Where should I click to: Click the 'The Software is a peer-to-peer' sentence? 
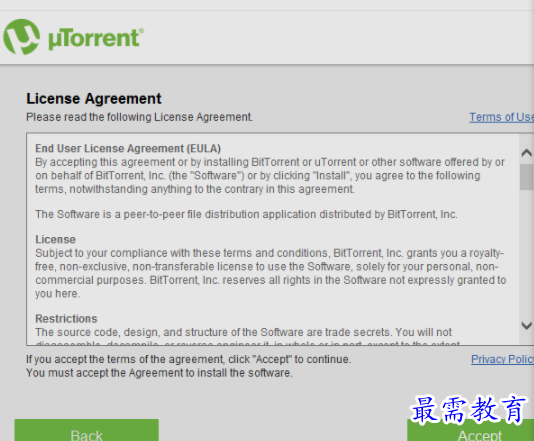click(x=246, y=214)
